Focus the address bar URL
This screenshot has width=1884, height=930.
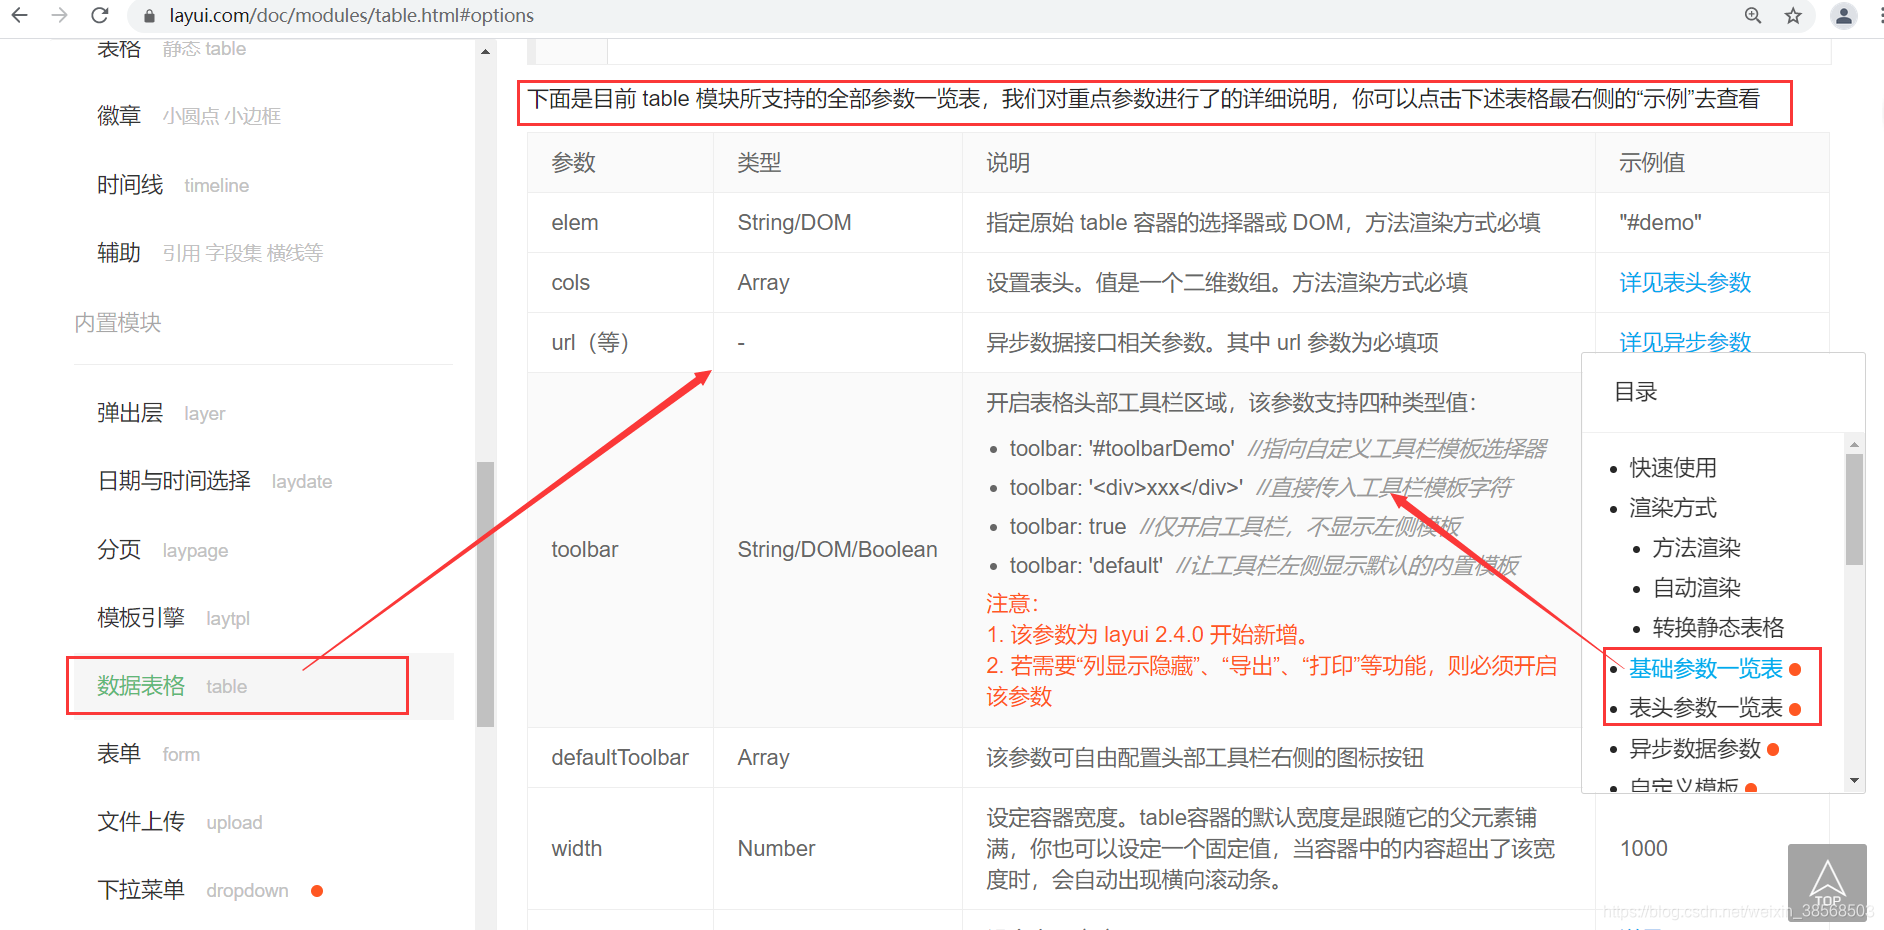tap(351, 15)
